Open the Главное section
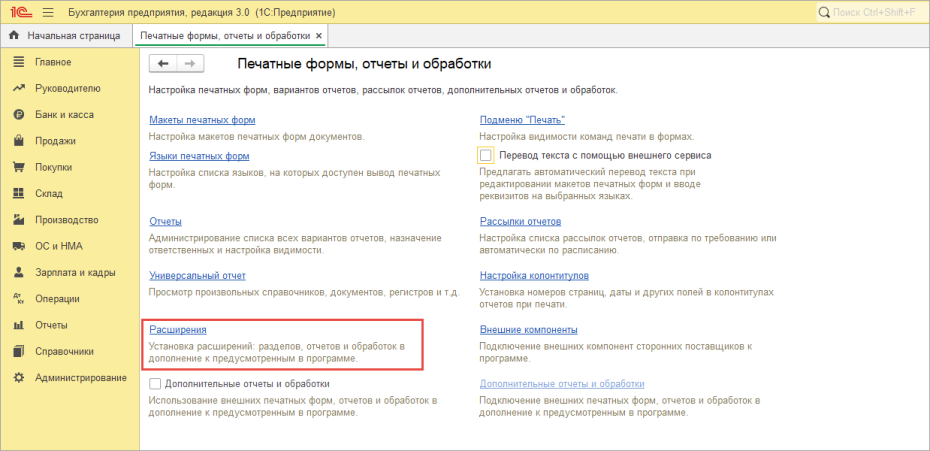The width and height of the screenshot is (930, 451). click(70, 62)
